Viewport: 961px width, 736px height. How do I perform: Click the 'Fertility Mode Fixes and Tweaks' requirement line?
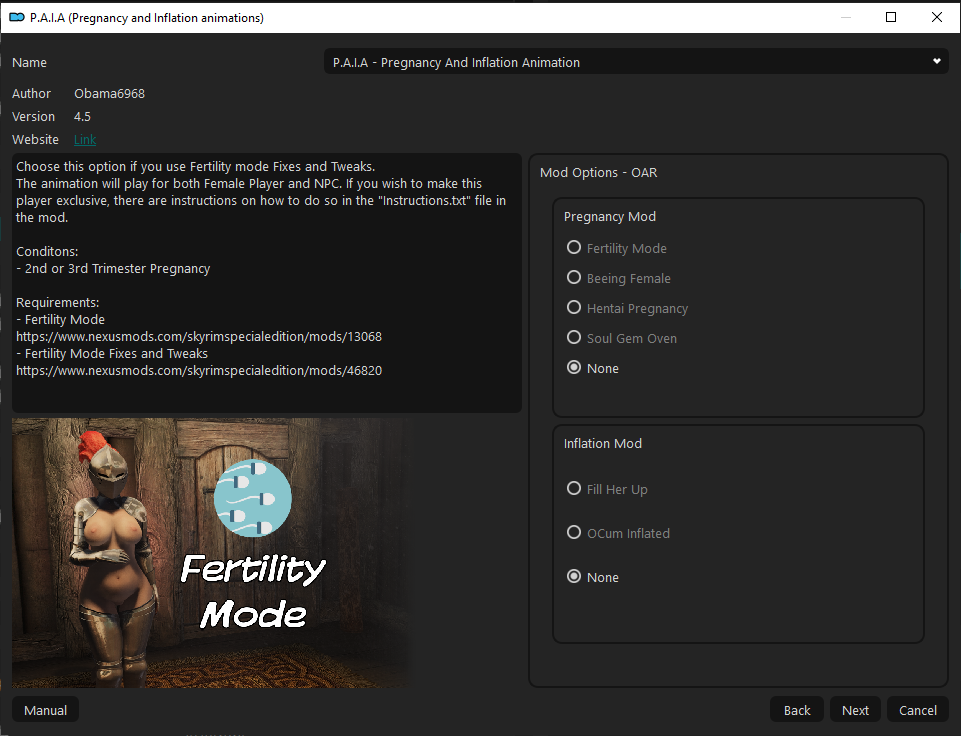coord(112,354)
